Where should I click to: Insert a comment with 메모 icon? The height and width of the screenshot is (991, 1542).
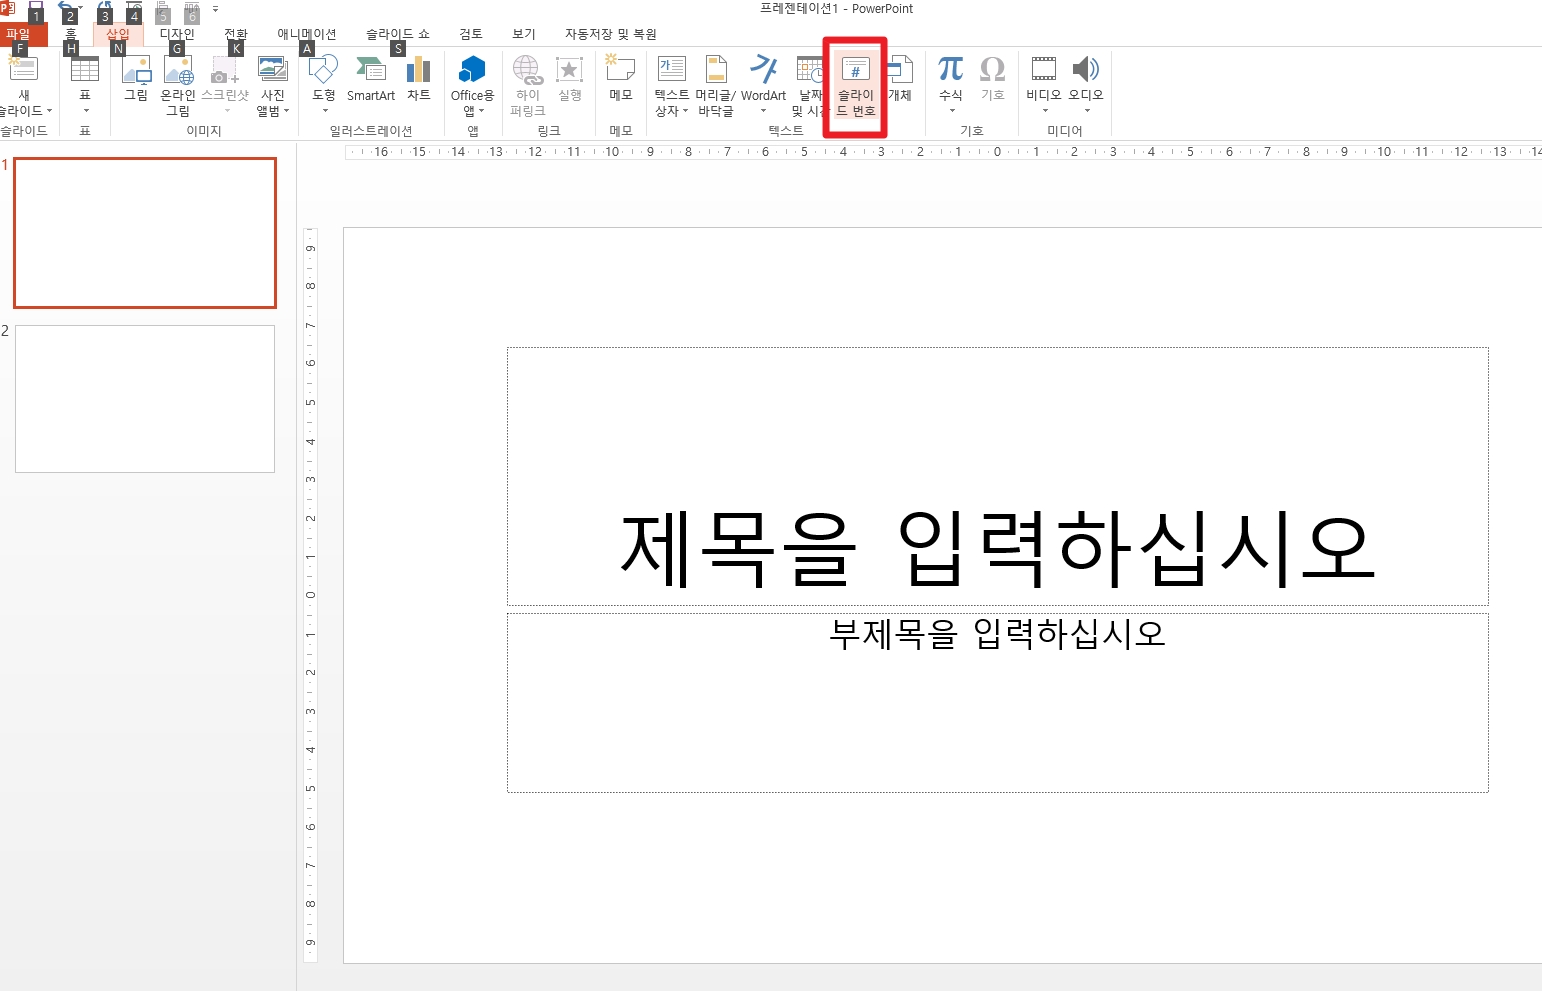point(620,69)
